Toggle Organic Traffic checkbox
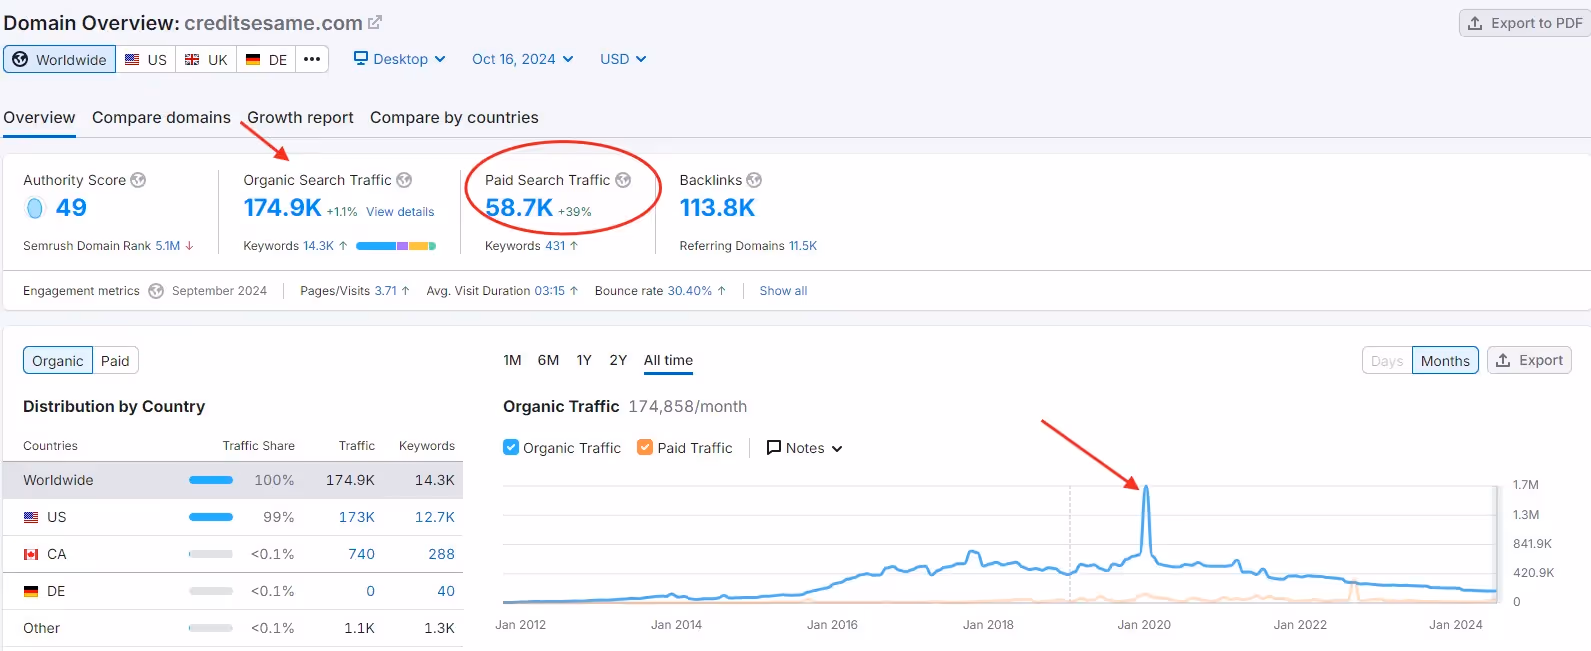 511,447
